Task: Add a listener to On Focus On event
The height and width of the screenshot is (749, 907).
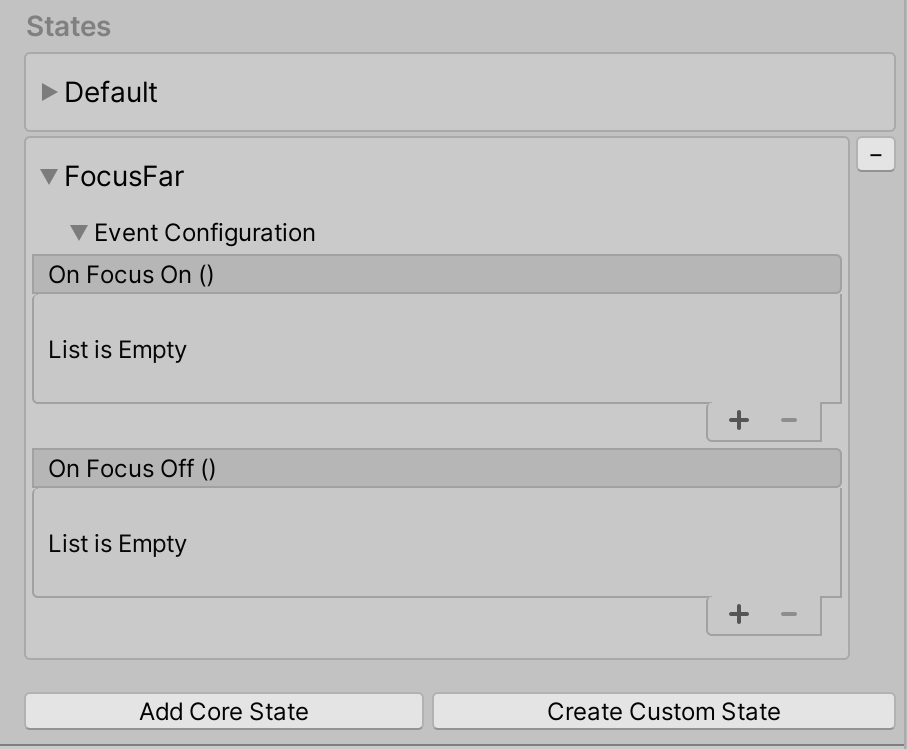Action: tap(739, 421)
